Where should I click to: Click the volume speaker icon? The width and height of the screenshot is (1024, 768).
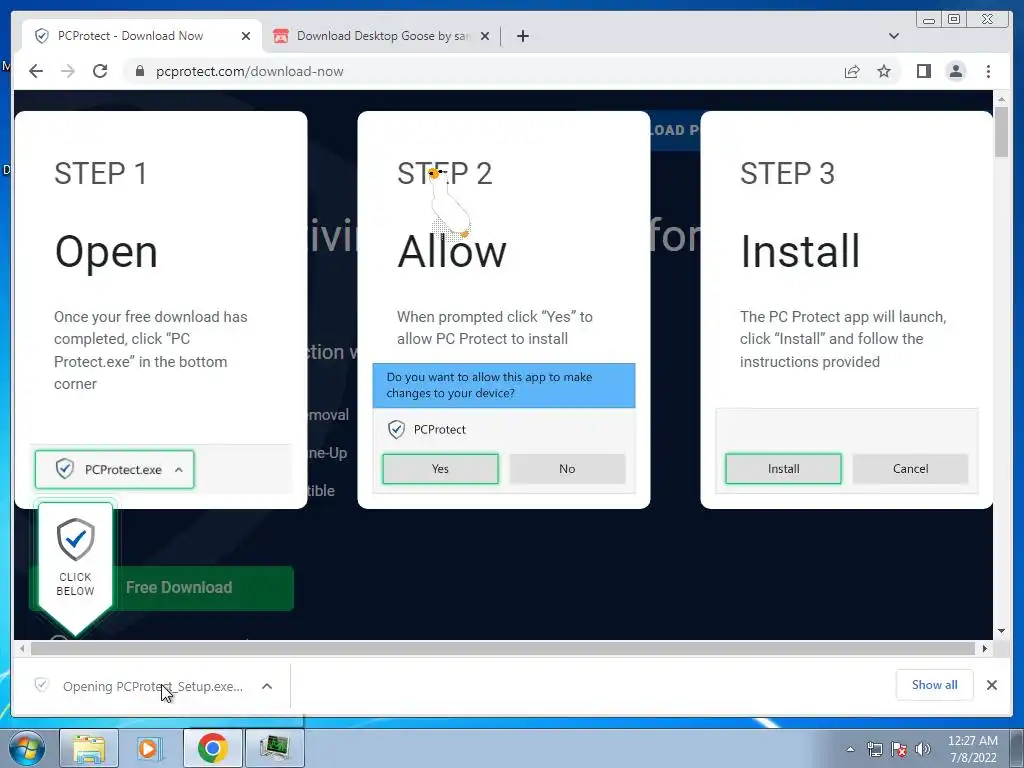coord(923,749)
